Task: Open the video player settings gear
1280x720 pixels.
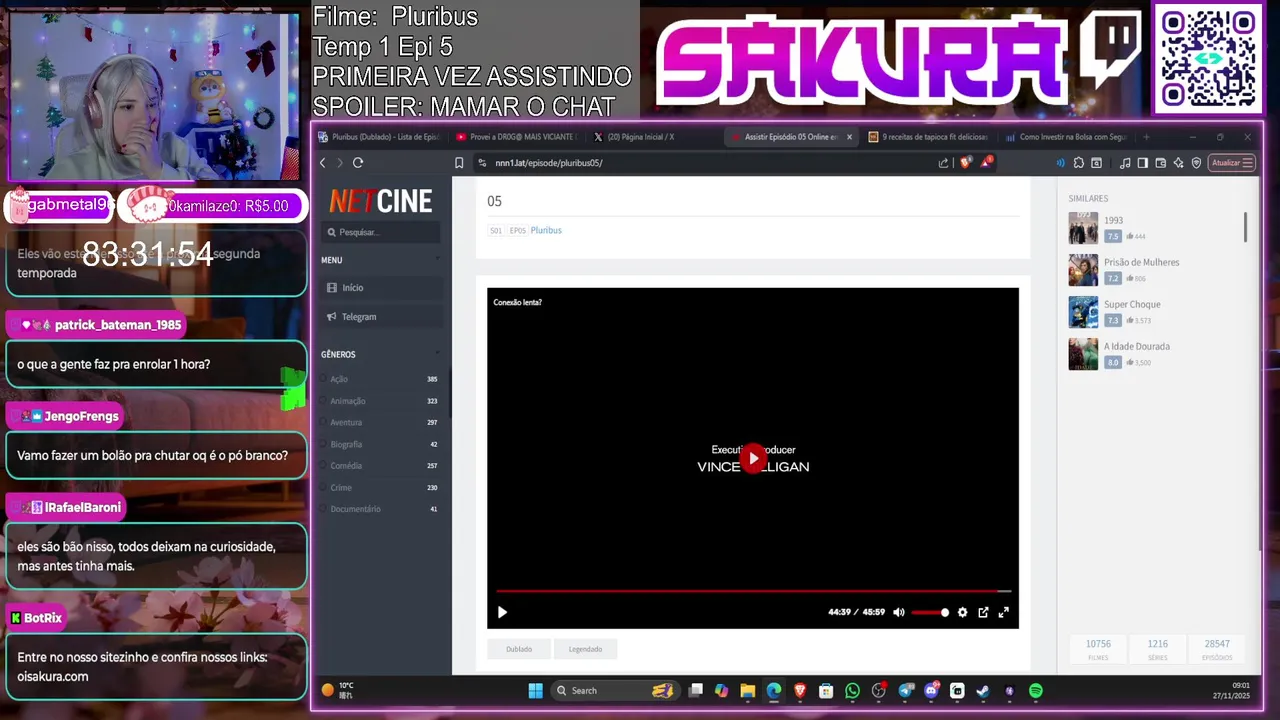Action: (962, 612)
